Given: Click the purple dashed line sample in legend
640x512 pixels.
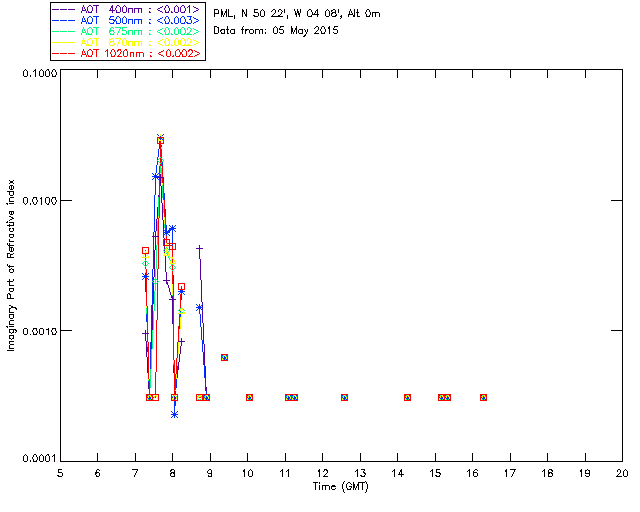Looking at the screenshot, I should (x=64, y=9).
